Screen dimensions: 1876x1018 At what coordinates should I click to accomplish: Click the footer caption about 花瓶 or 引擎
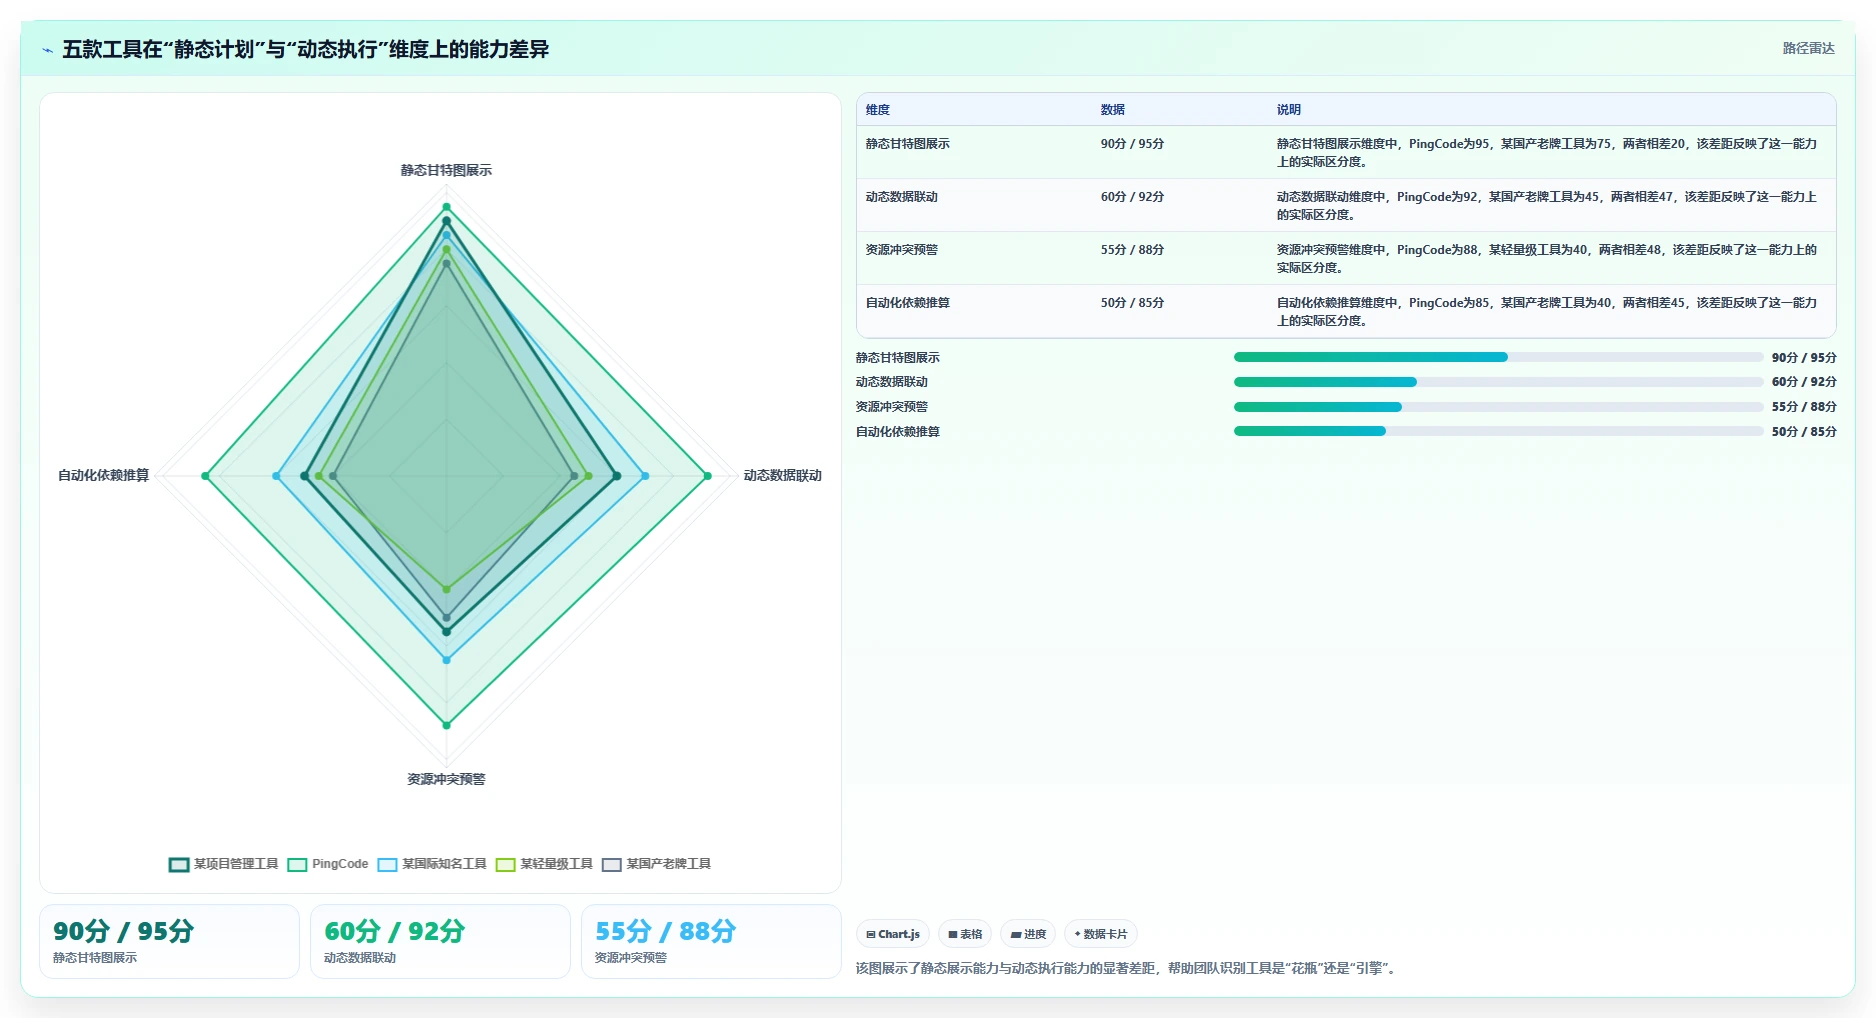(1126, 968)
